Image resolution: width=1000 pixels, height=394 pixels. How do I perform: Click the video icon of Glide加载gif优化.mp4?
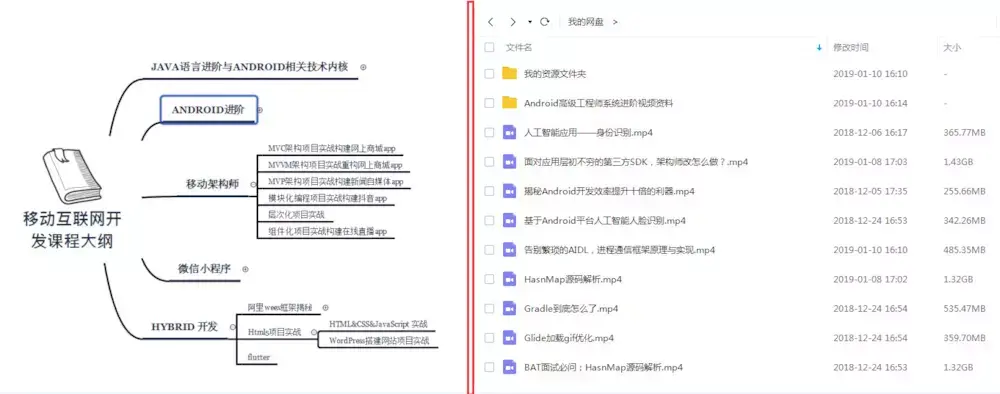(x=509, y=337)
